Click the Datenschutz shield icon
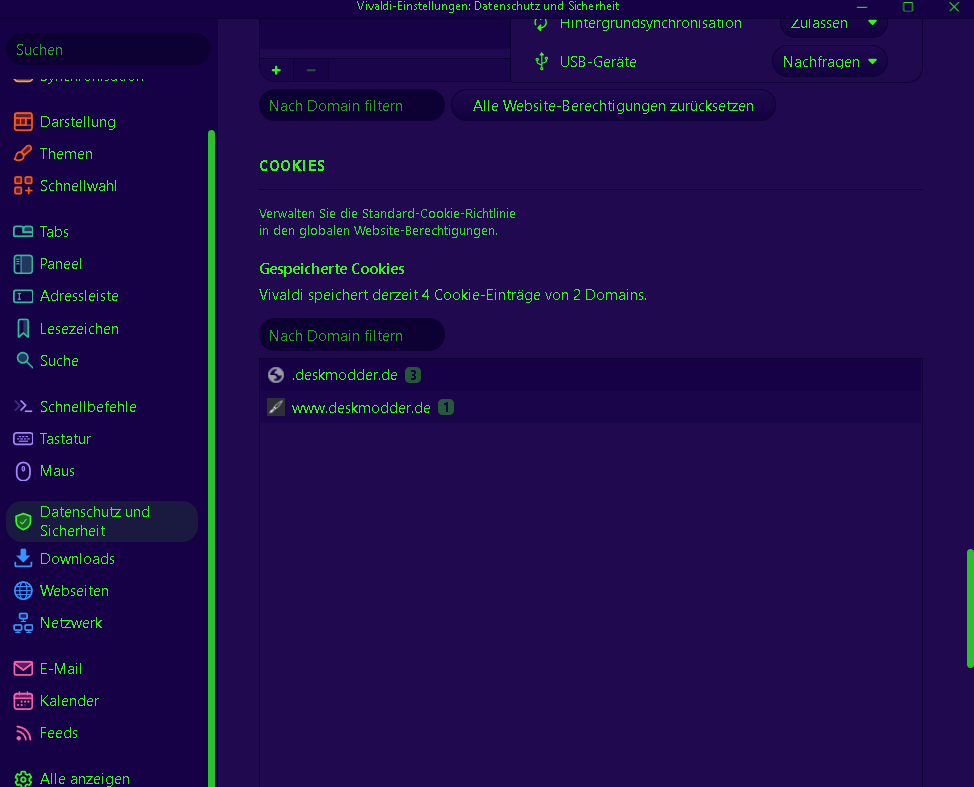 23,521
